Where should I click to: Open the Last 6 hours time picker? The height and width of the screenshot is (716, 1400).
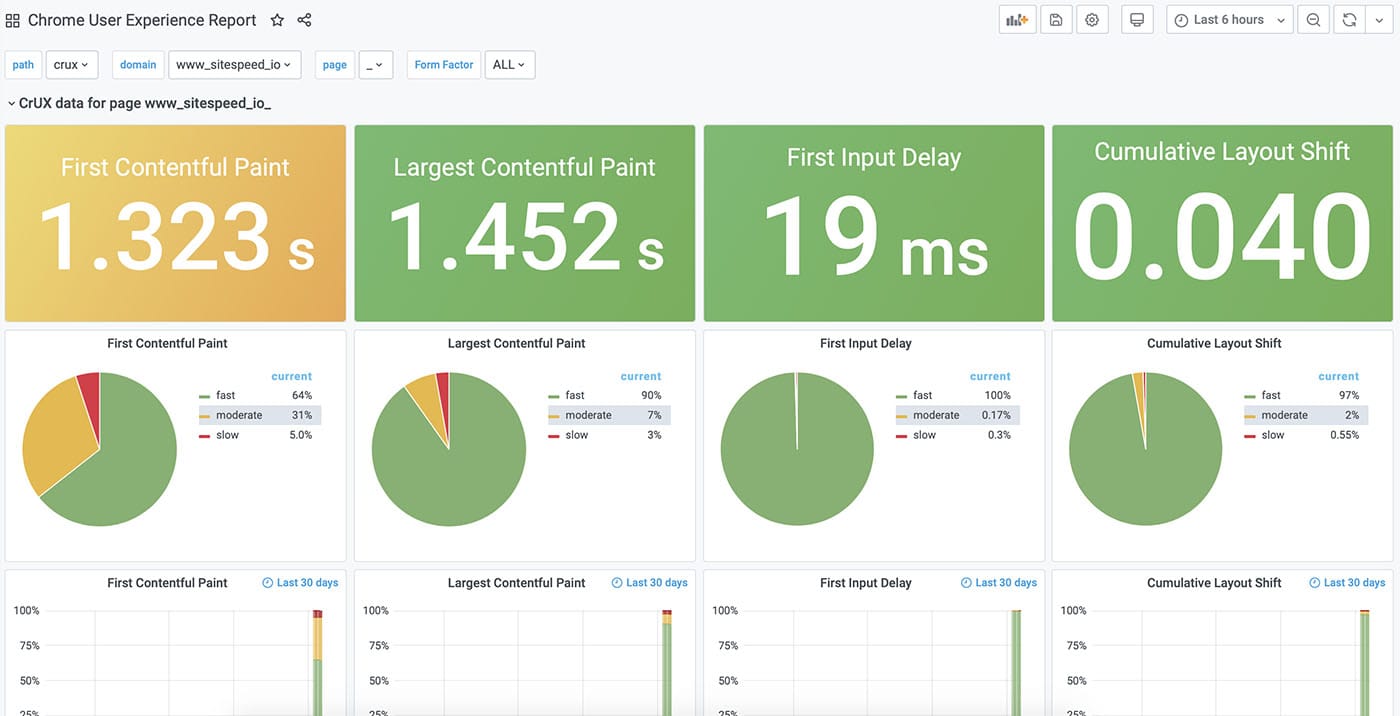(x=1229, y=20)
